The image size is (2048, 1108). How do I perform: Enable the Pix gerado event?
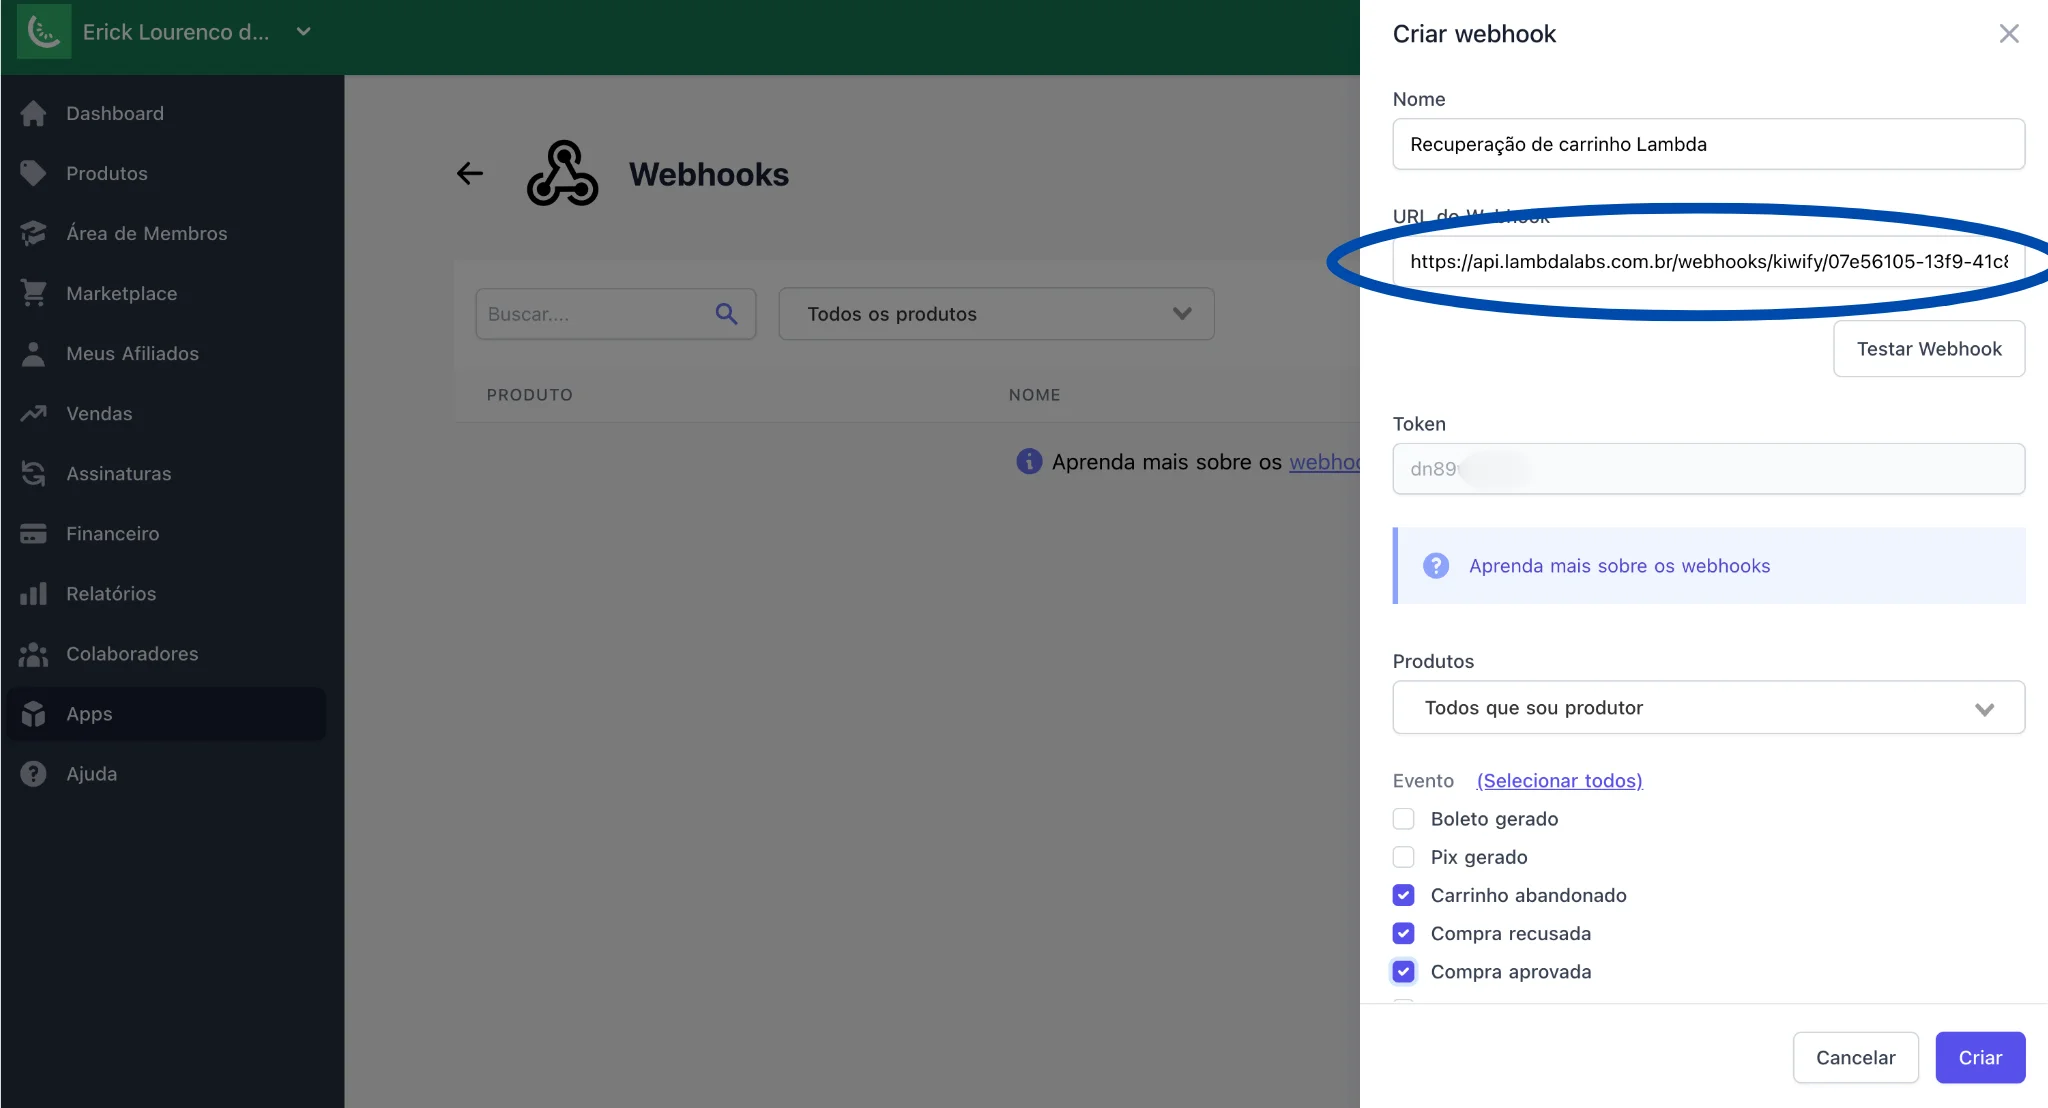[1403, 856]
